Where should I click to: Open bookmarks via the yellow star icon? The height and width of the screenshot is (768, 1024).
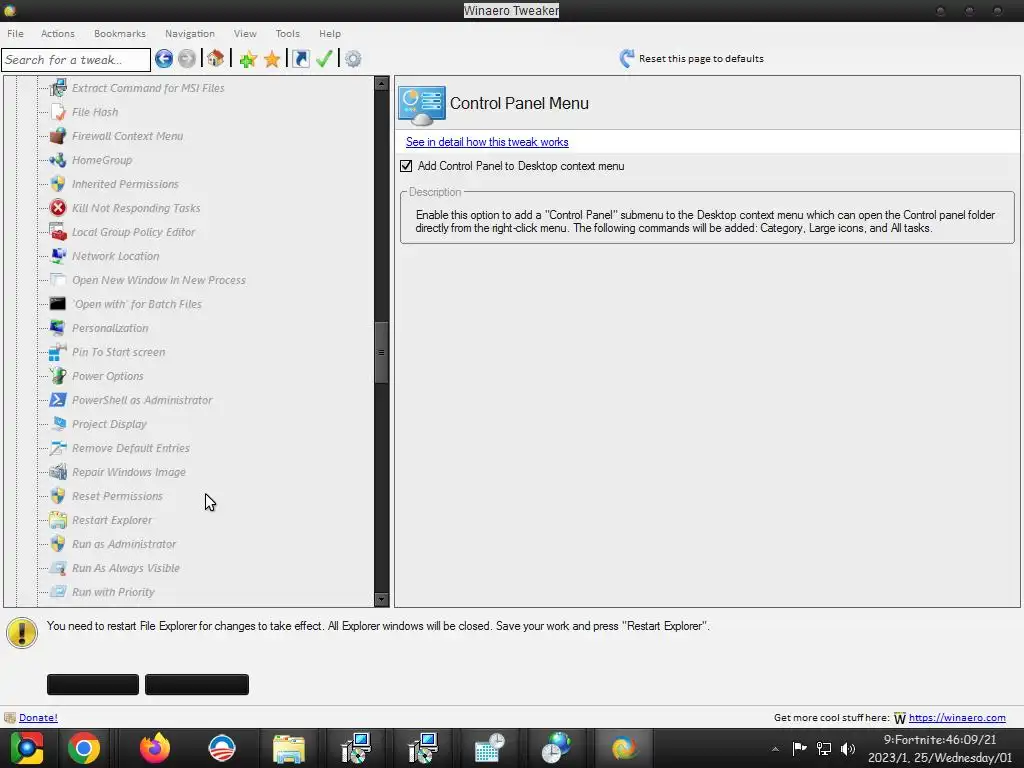[272, 59]
